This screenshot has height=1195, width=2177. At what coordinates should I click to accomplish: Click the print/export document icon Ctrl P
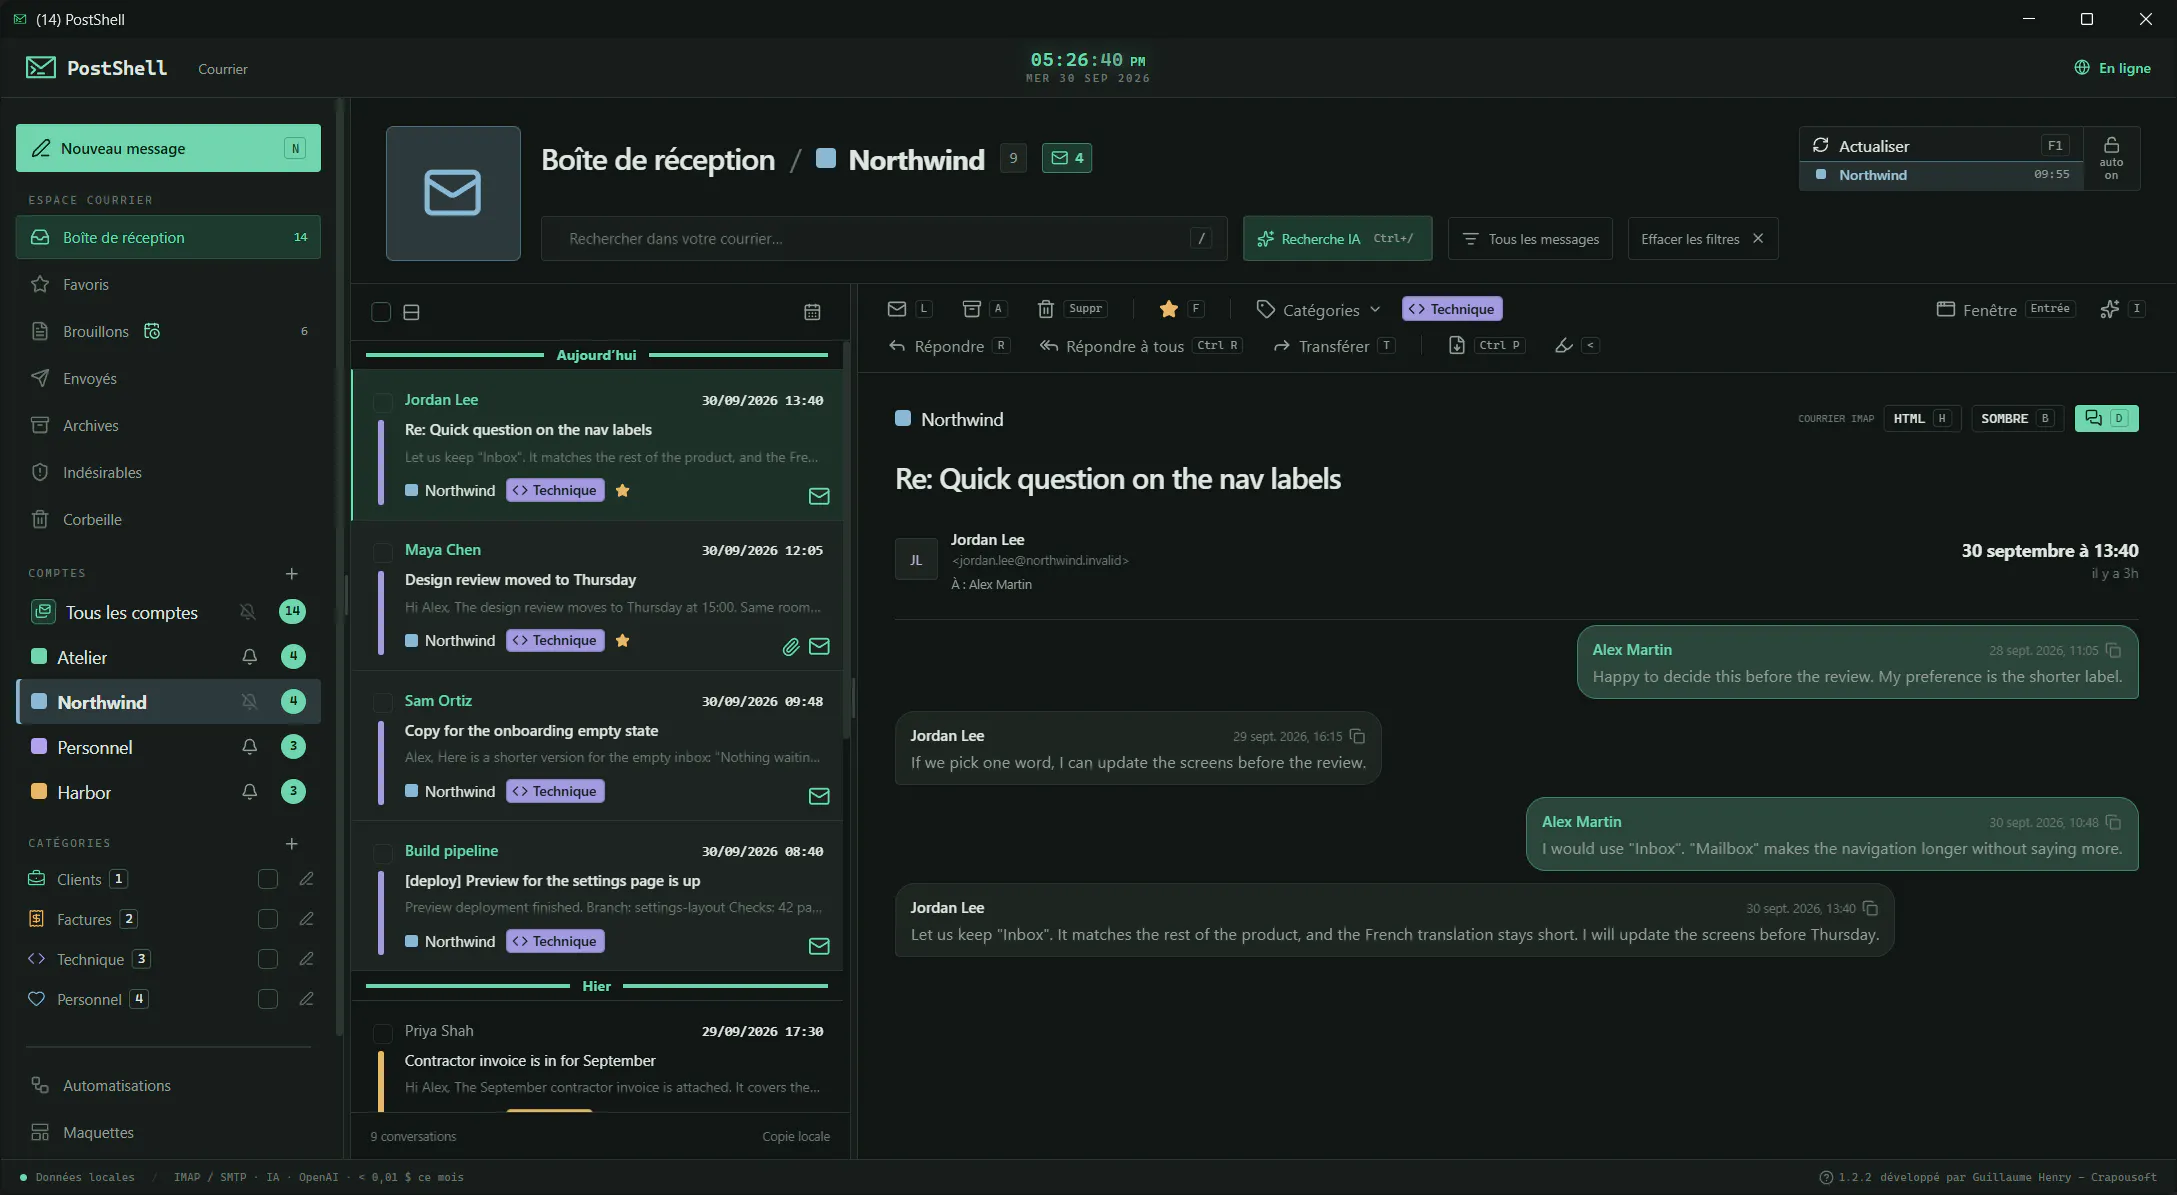pos(1457,345)
